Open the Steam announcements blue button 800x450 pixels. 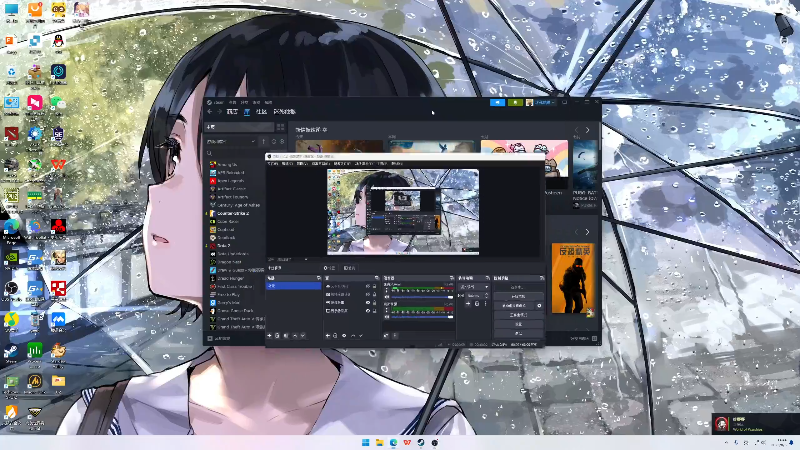497,102
